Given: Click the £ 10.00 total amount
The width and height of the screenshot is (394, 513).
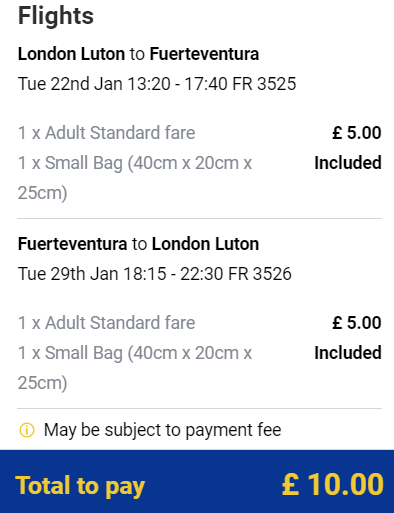Looking at the screenshot, I should coord(333,484).
